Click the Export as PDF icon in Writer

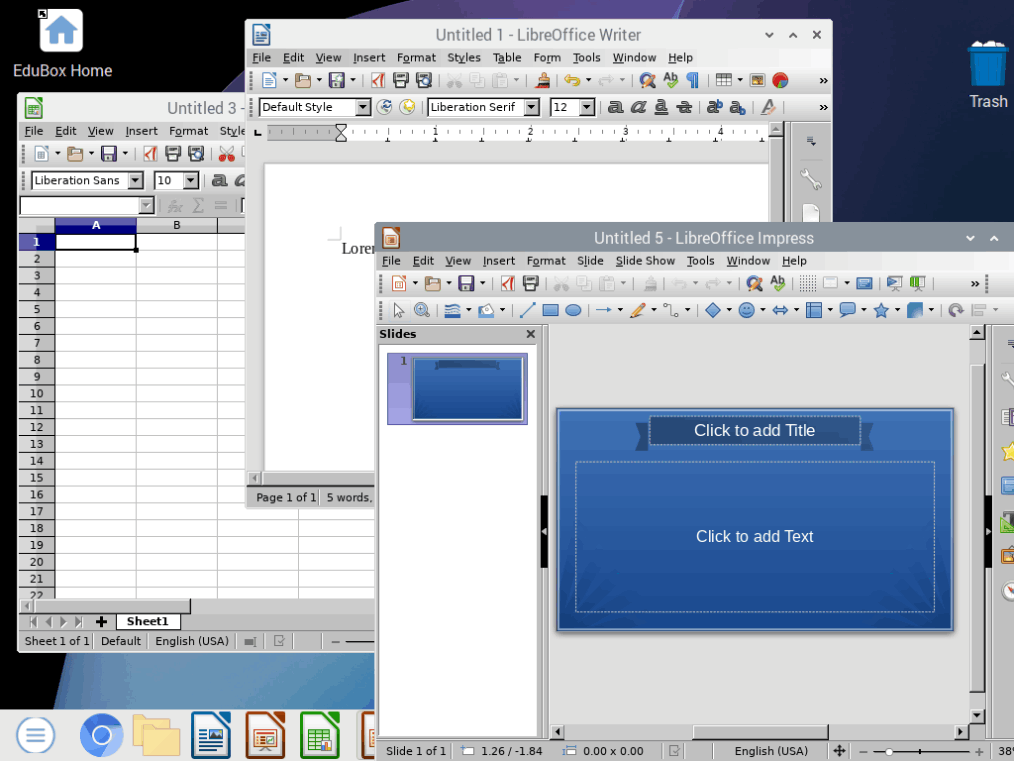point(378,81)
